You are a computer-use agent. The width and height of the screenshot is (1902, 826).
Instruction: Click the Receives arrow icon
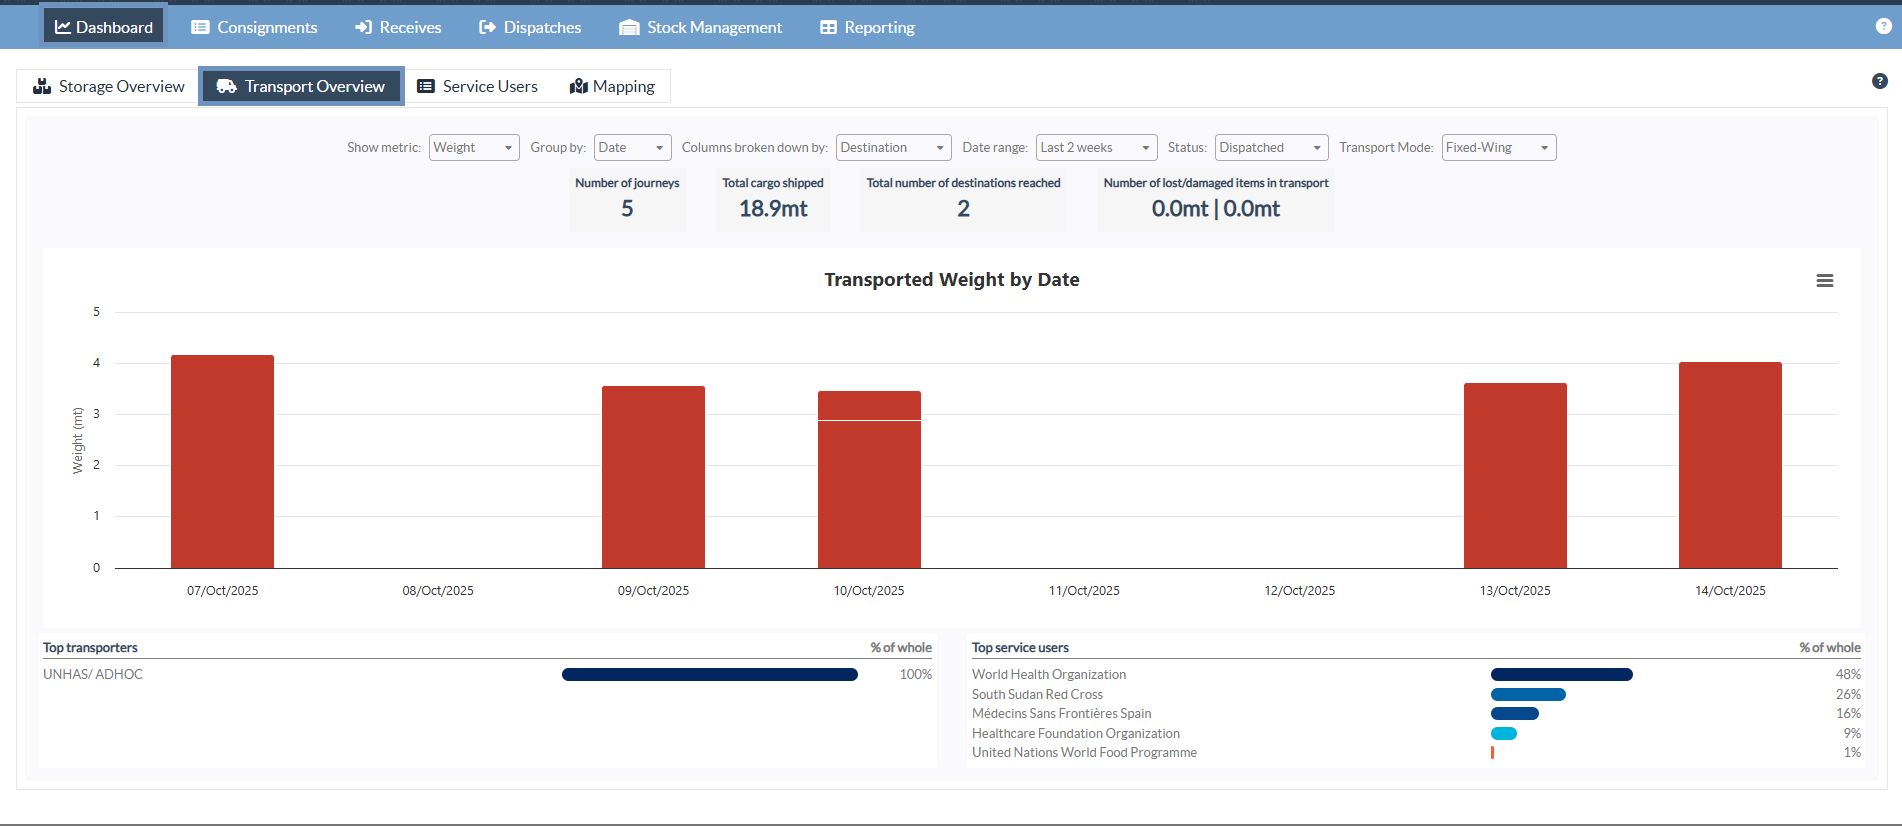[x=363, y=27]
